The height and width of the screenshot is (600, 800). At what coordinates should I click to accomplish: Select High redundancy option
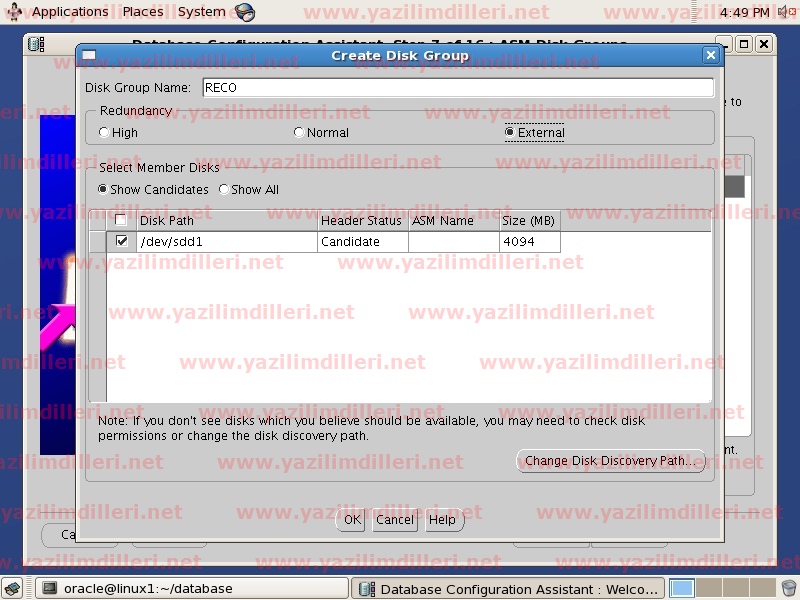[105, 132]
